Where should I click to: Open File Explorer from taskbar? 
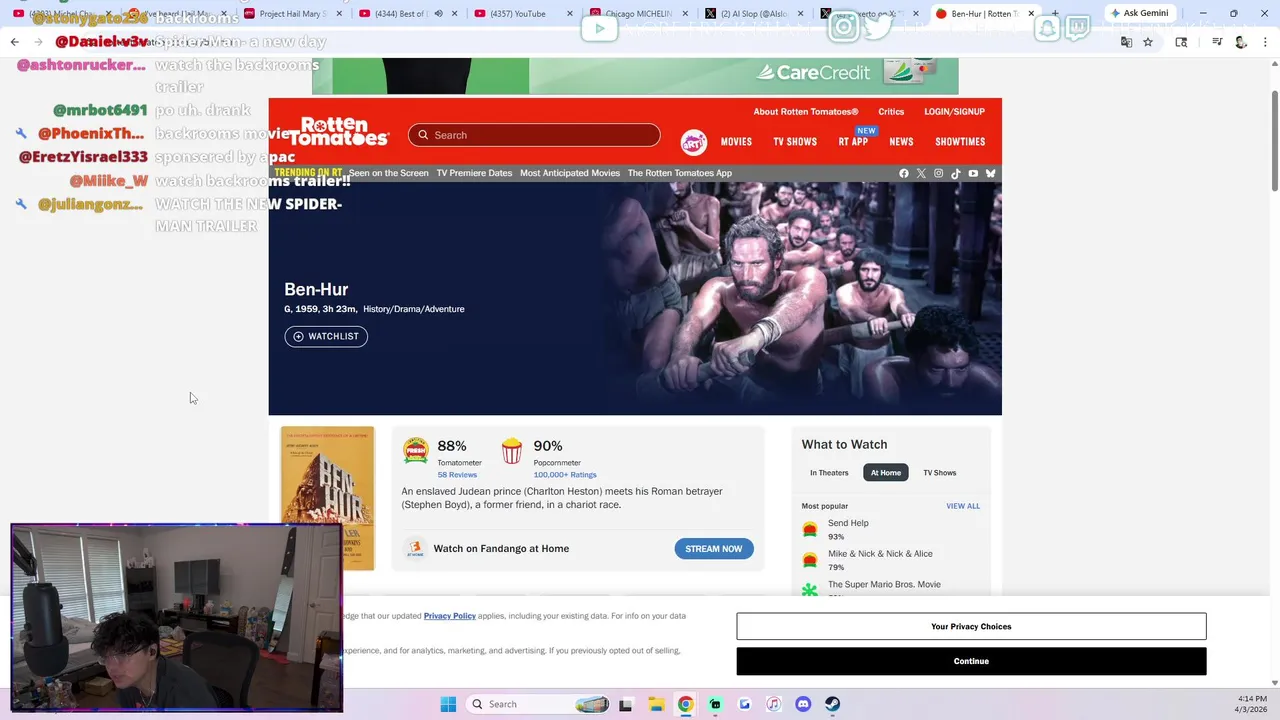[x=655, y=704]
